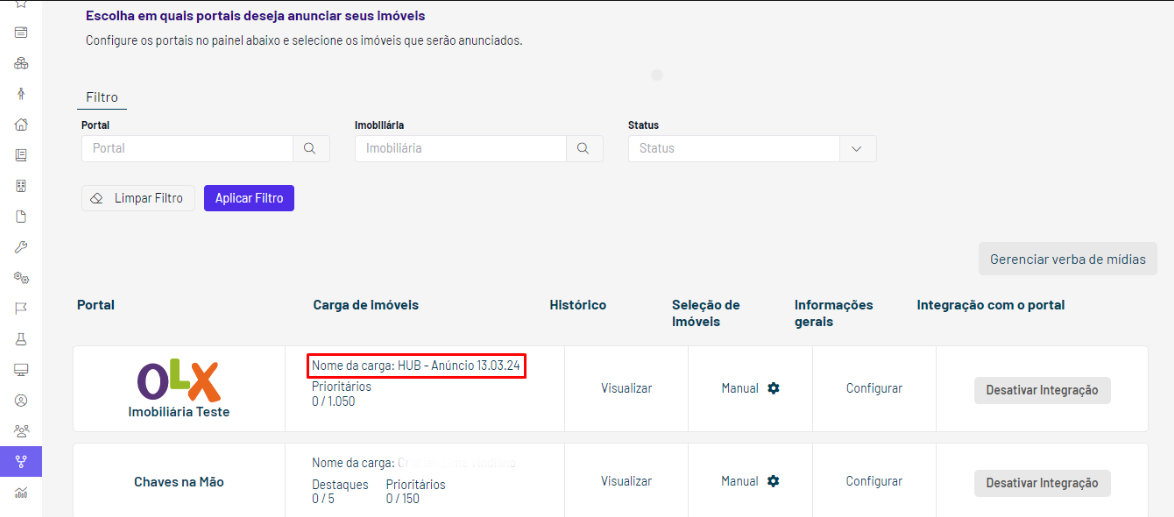Select the Filtro tab
This screenshot has height=517, width=1174.
[102, 98]
